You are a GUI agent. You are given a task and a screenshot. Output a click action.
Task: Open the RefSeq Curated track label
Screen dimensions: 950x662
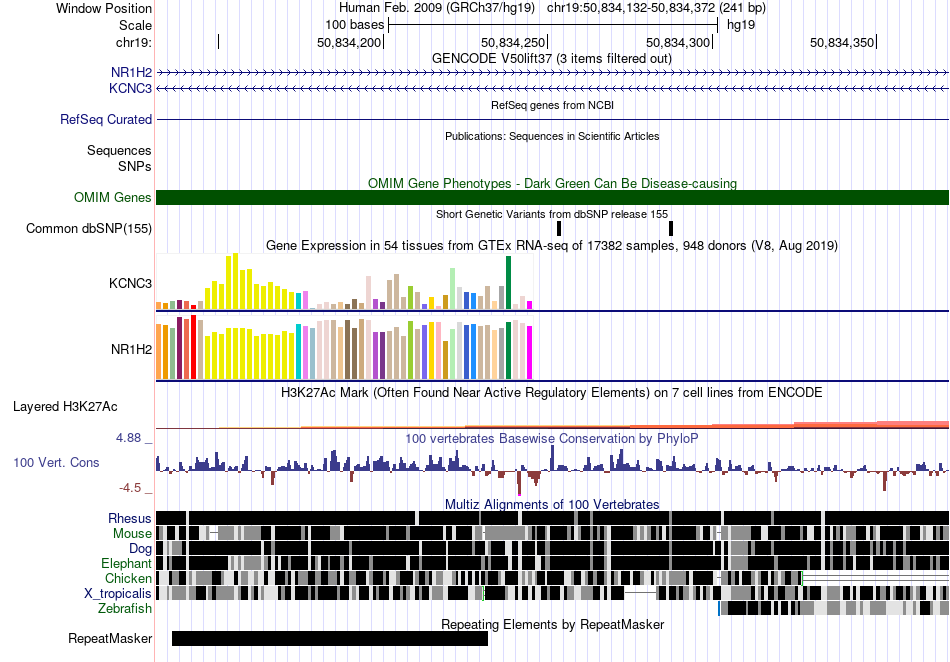tap(106, 119)
